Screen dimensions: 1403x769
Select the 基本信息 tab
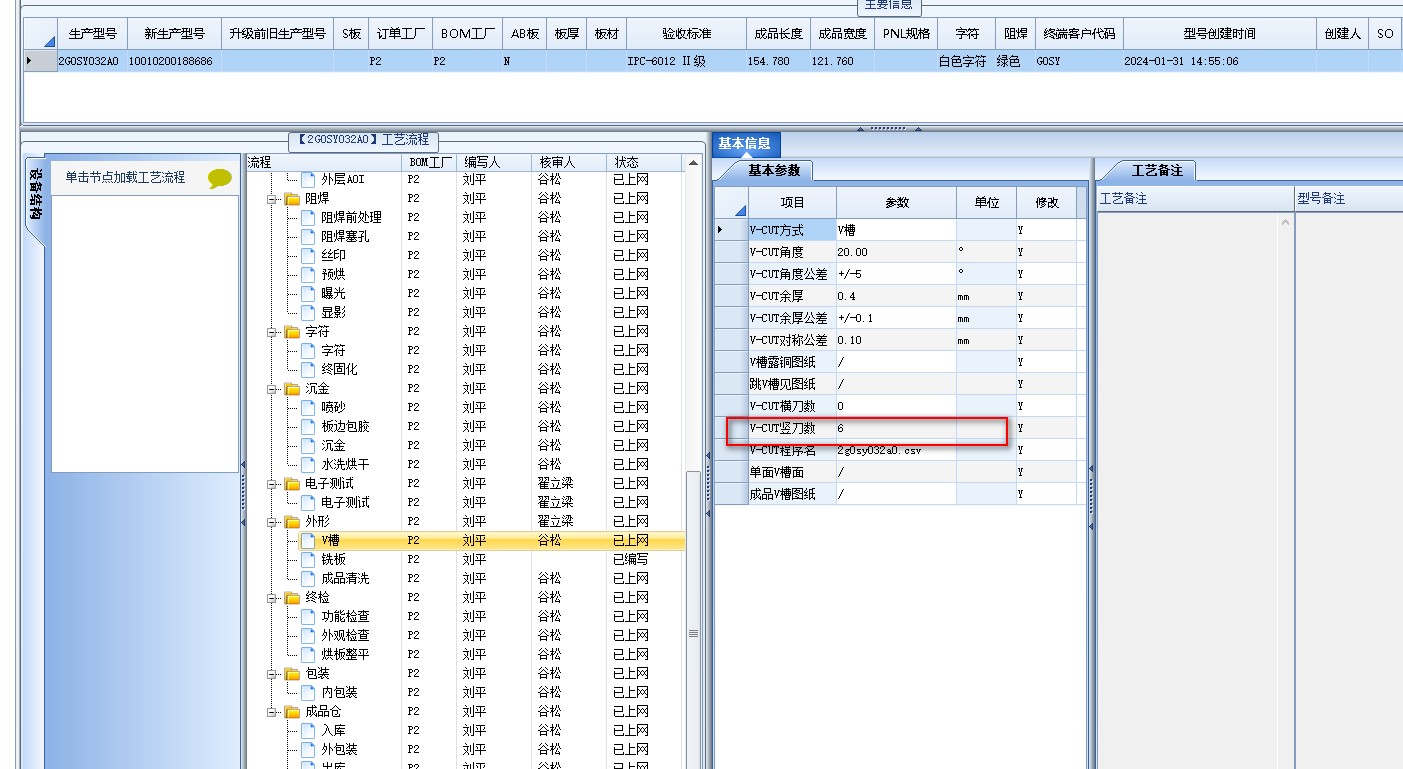coord(745,144)
